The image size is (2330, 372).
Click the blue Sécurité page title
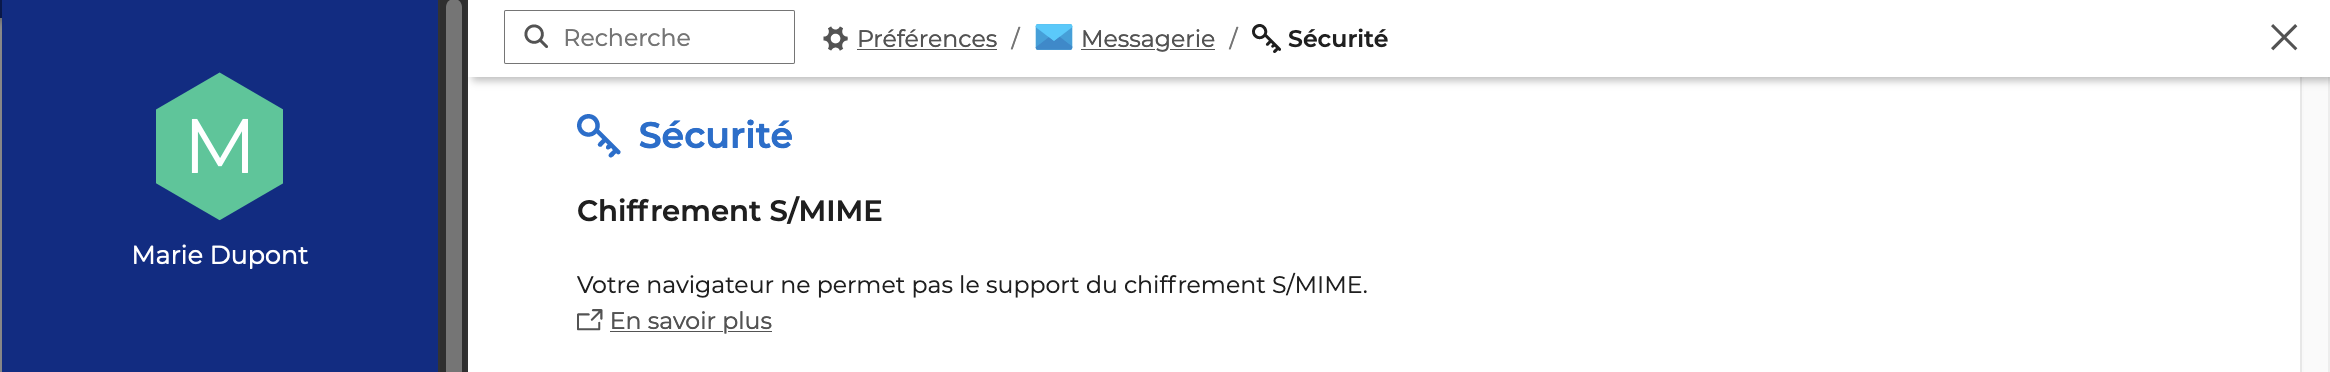[715, 135]
